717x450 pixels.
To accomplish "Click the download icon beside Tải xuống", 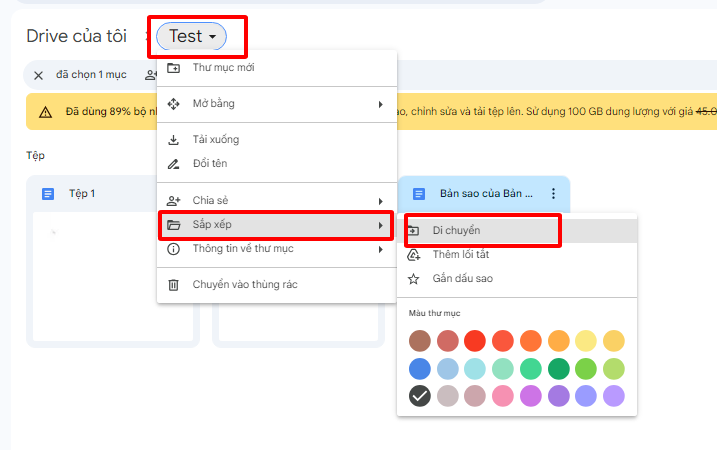I will (x=173, y=140).
